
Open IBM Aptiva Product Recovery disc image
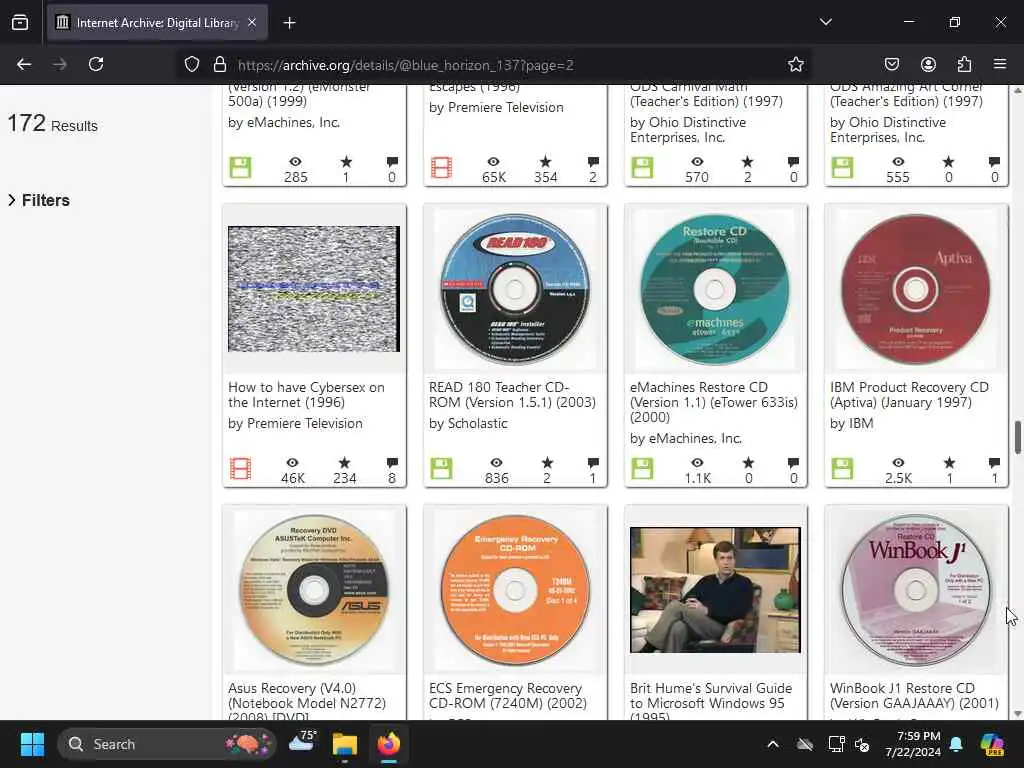click(916, 289)
